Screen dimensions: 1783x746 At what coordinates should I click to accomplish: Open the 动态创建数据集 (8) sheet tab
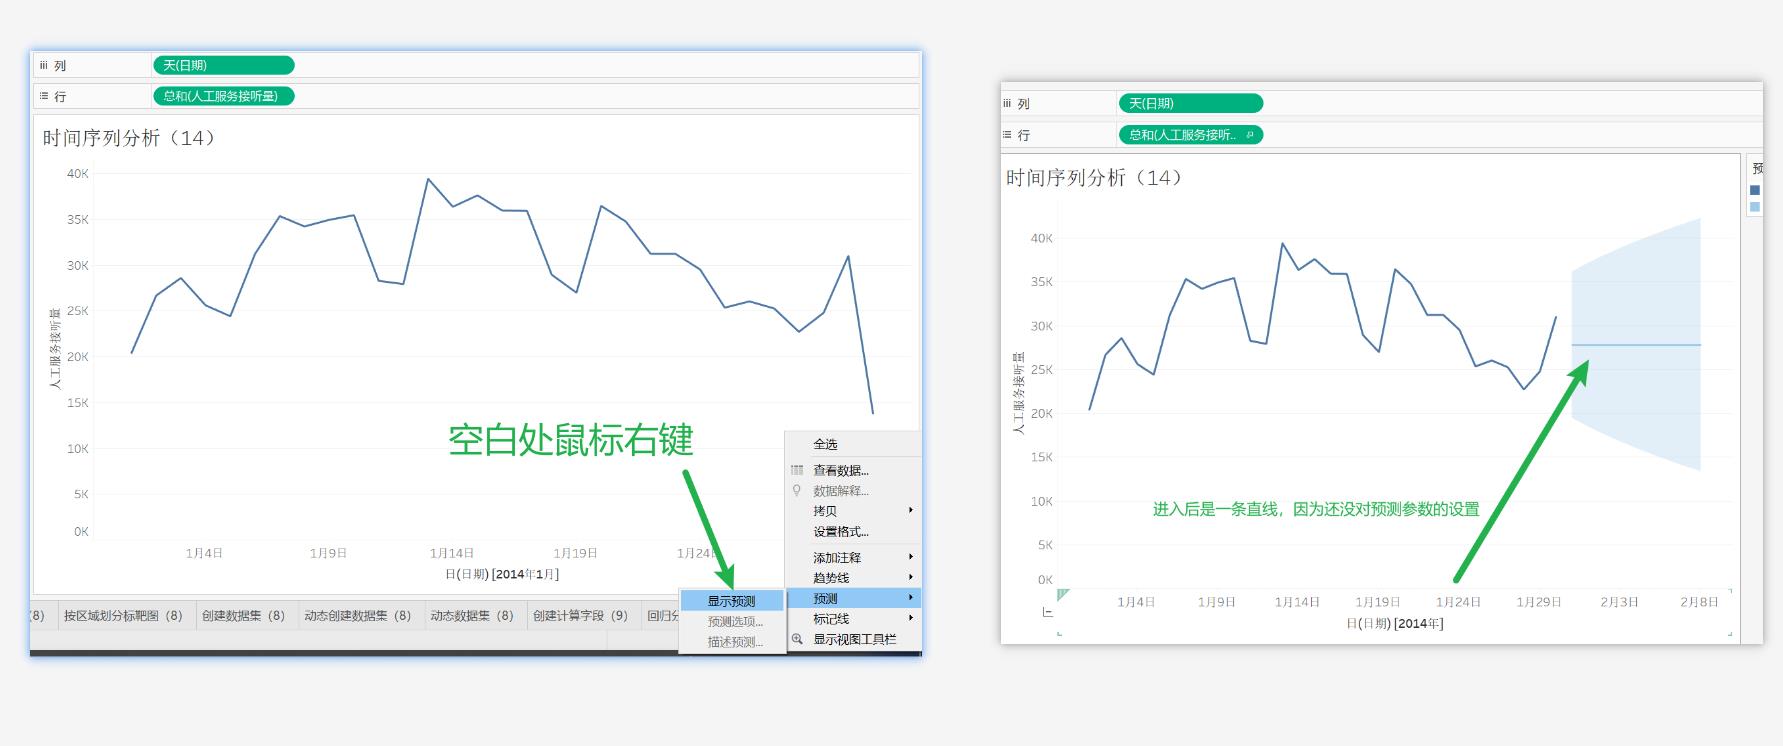(357, 615)
